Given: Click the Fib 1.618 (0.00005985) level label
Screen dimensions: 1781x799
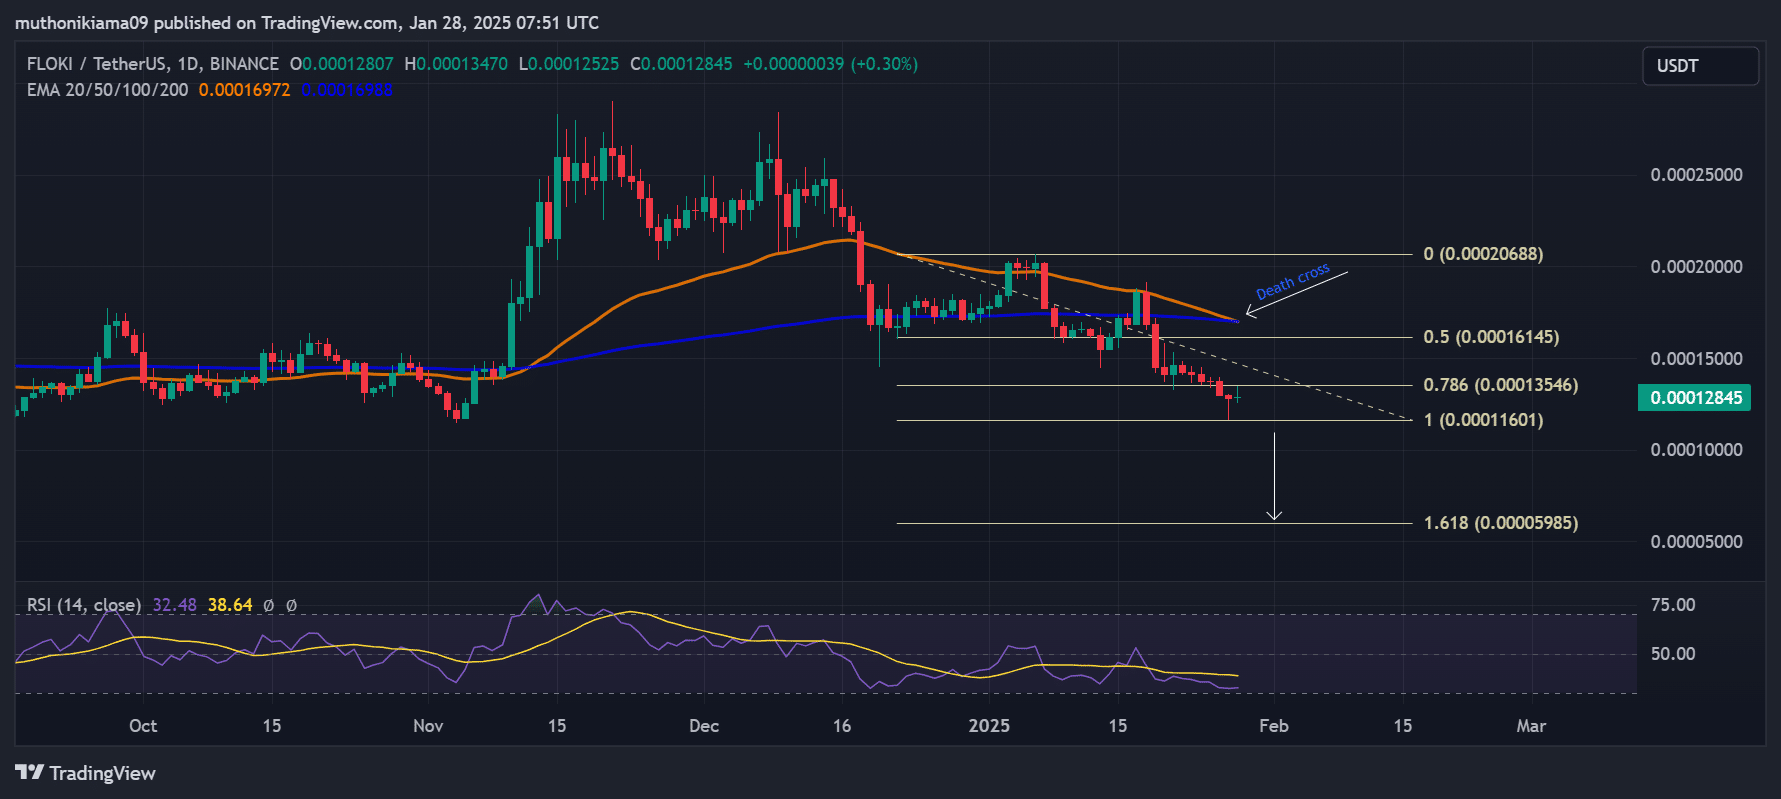Looking at the screenshot, I should pyautogui.click(x=1500, y=523).
